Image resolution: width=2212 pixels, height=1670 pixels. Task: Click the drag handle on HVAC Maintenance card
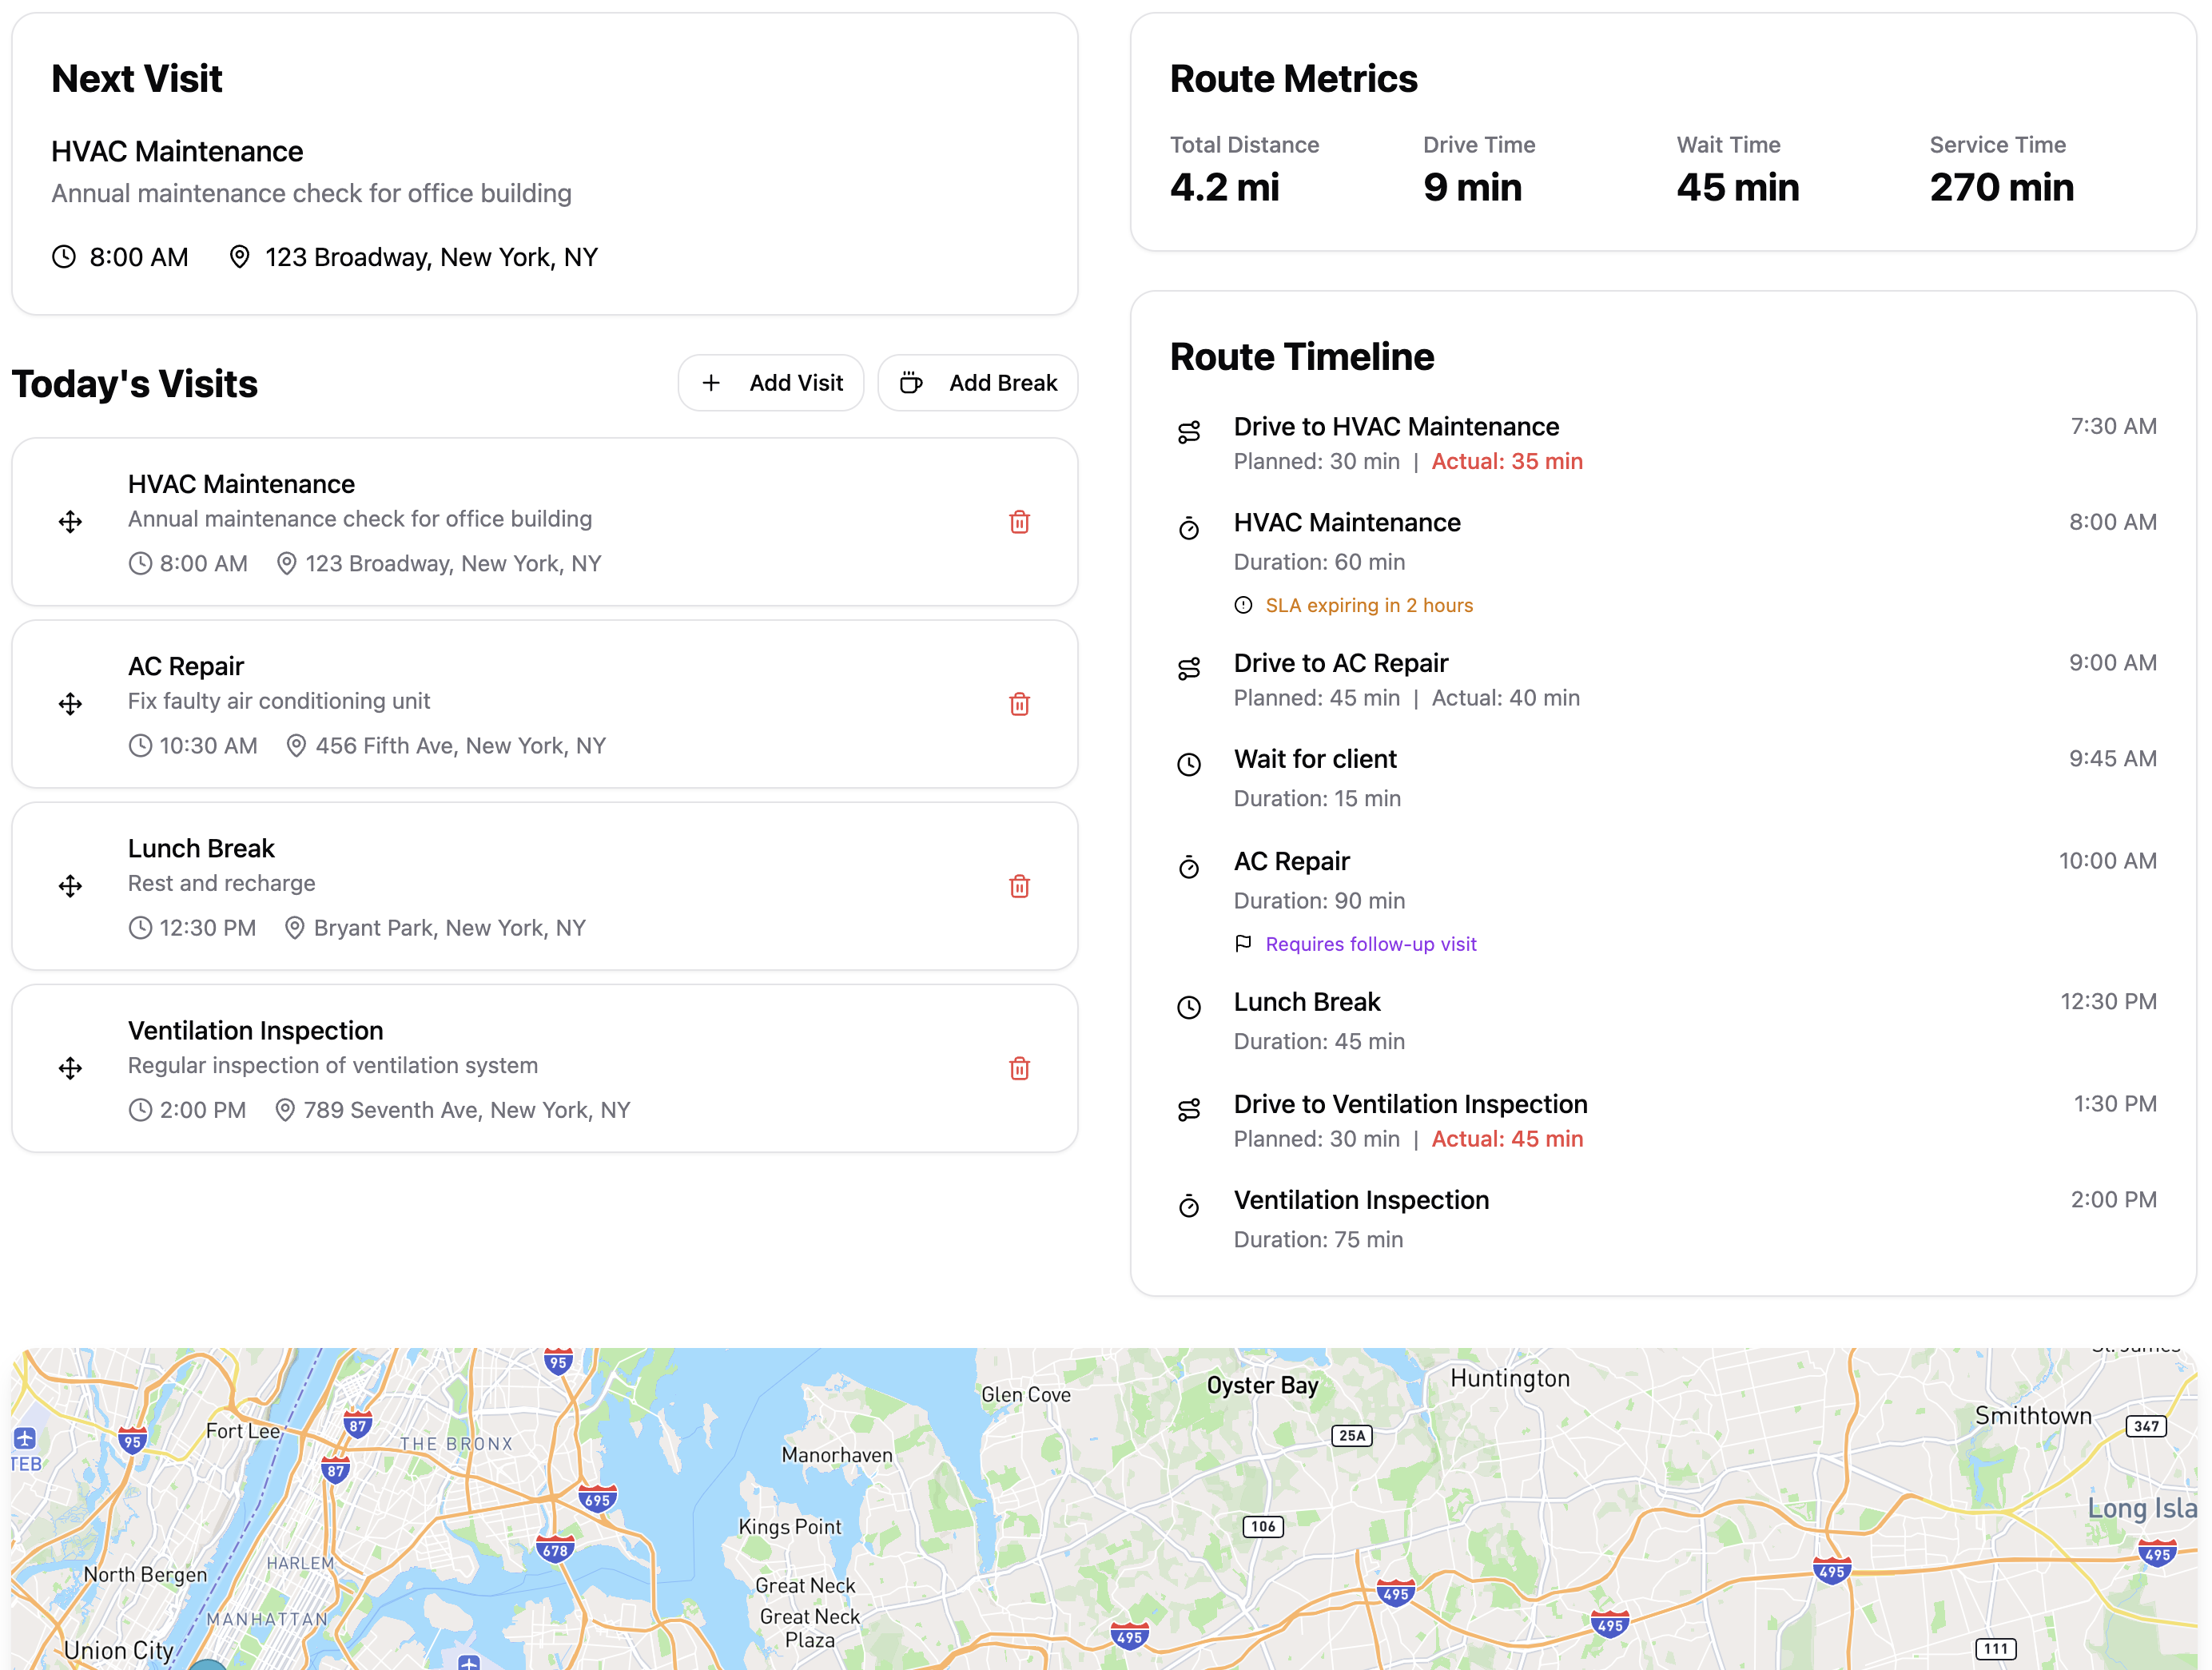pyautogui.click(x=70, y=522)
